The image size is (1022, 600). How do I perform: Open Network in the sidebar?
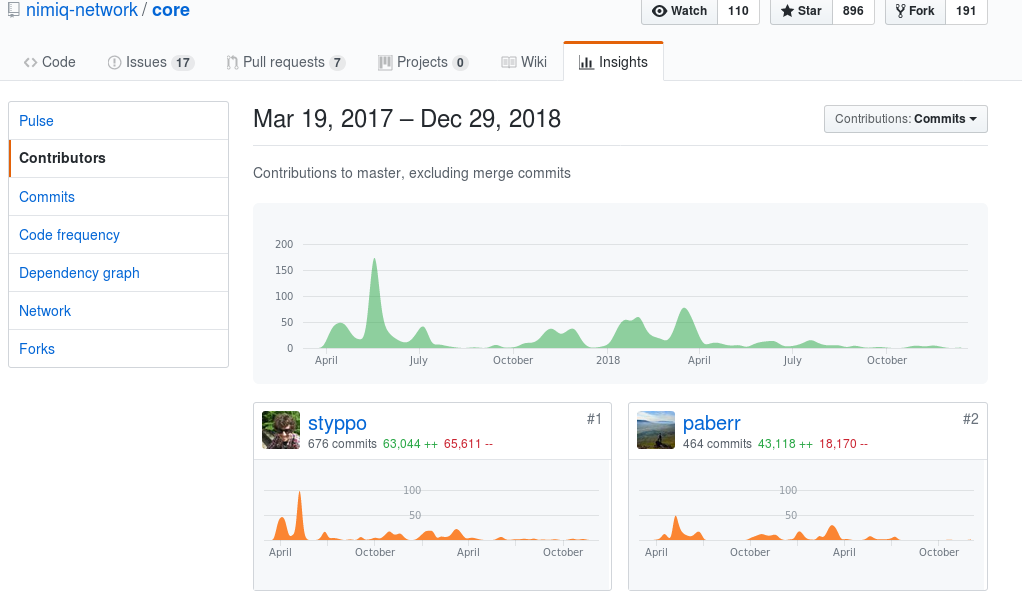[119, 311]
